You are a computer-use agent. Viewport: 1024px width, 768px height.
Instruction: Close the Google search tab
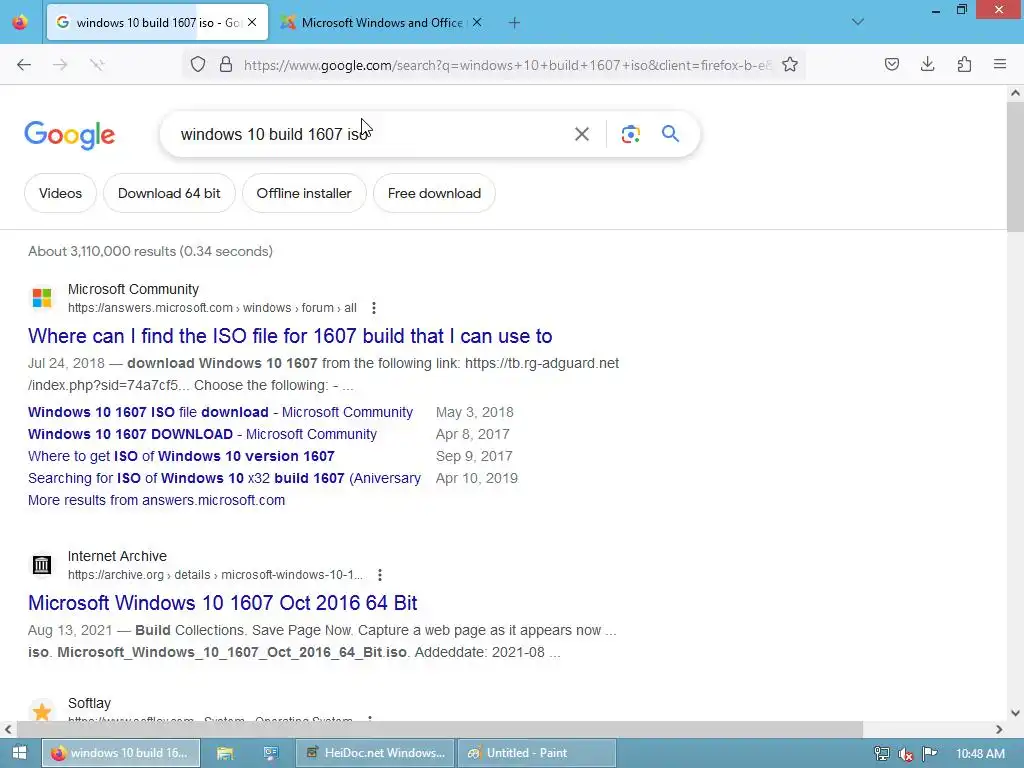252,22
